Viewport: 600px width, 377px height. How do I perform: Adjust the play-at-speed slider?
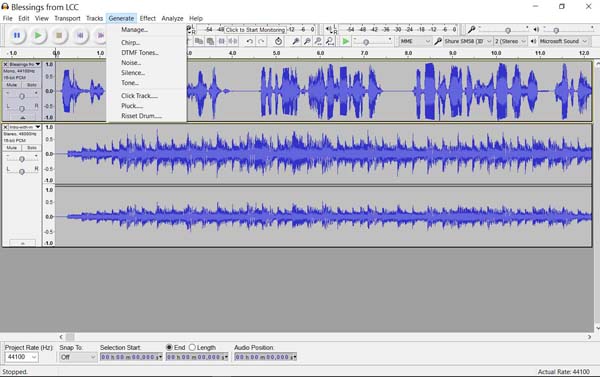[366, 42]
